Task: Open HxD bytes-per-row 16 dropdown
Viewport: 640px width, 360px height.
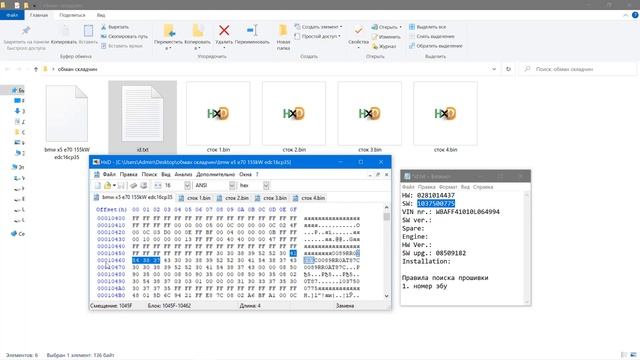Action: pyautogui.click(x=187, y=185)
